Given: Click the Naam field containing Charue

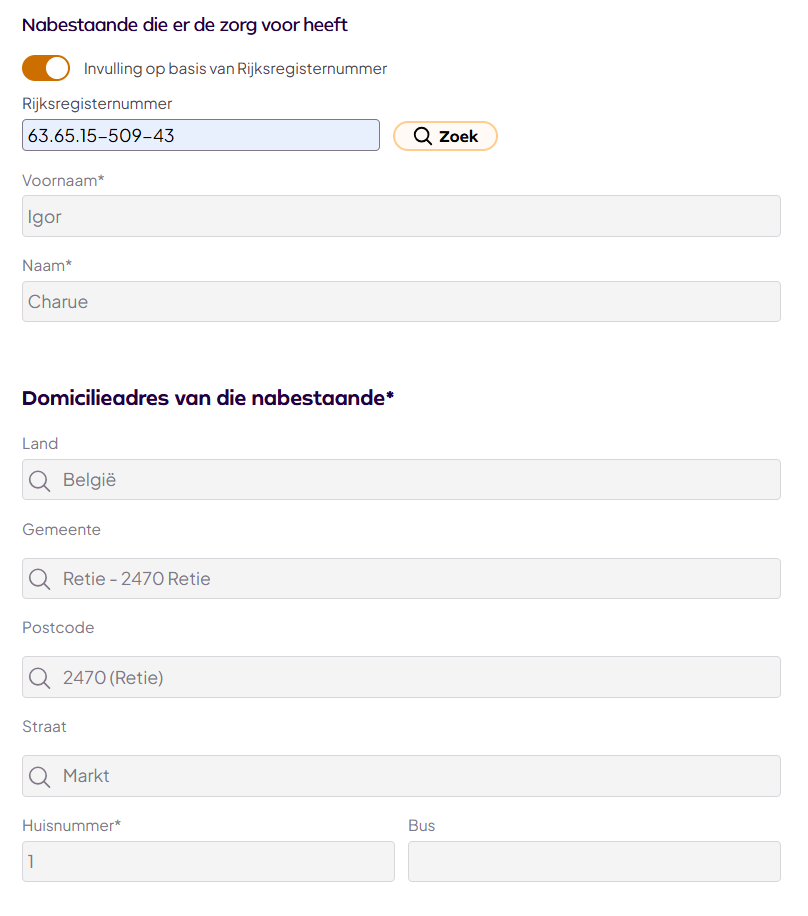Looking at the screenshot, I should (401, 301).
